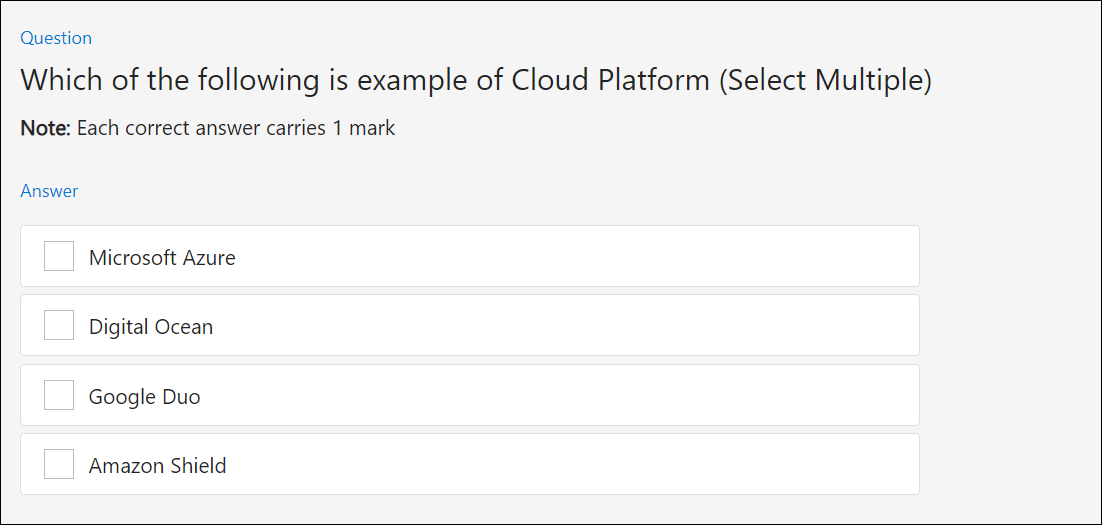Select the Google Duo checkbox
The image size is (1102, 525).
pos(59,395)
